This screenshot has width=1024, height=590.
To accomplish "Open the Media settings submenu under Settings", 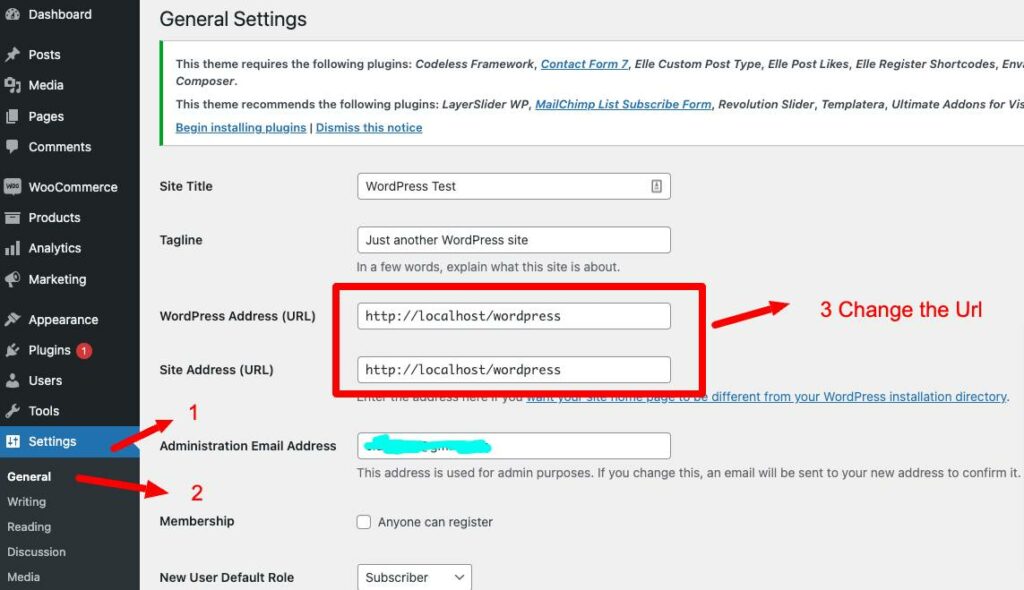I will click(24, 577).
